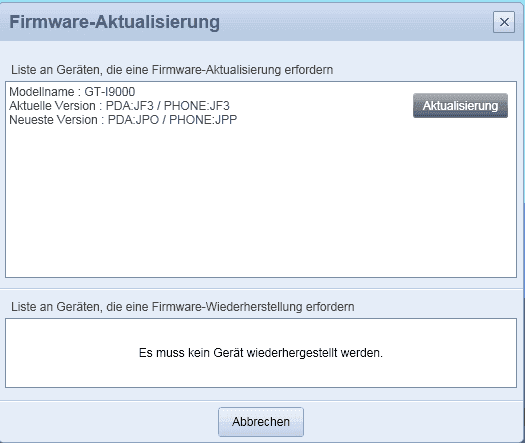Cancel with the Abbrechen button
Viewport: 525px width, 443px height.
coord(261,422)
